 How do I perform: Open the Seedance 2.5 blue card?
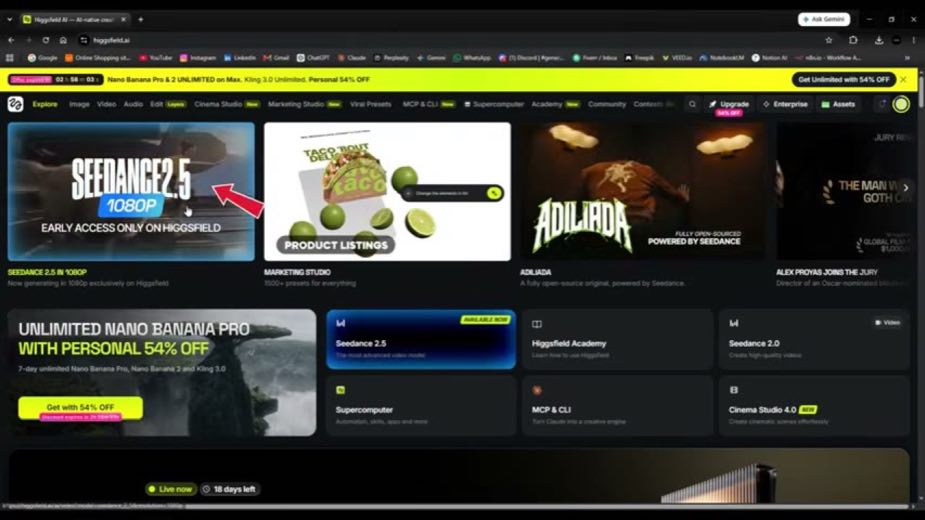click(421, 339)
